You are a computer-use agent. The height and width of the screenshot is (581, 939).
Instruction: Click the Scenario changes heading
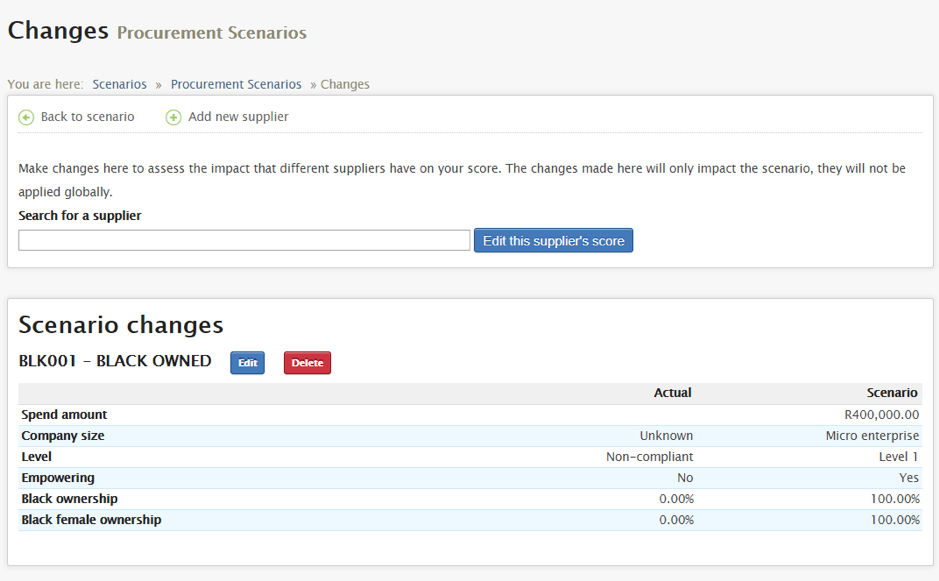pyautogui.click(x=121, y=325)
